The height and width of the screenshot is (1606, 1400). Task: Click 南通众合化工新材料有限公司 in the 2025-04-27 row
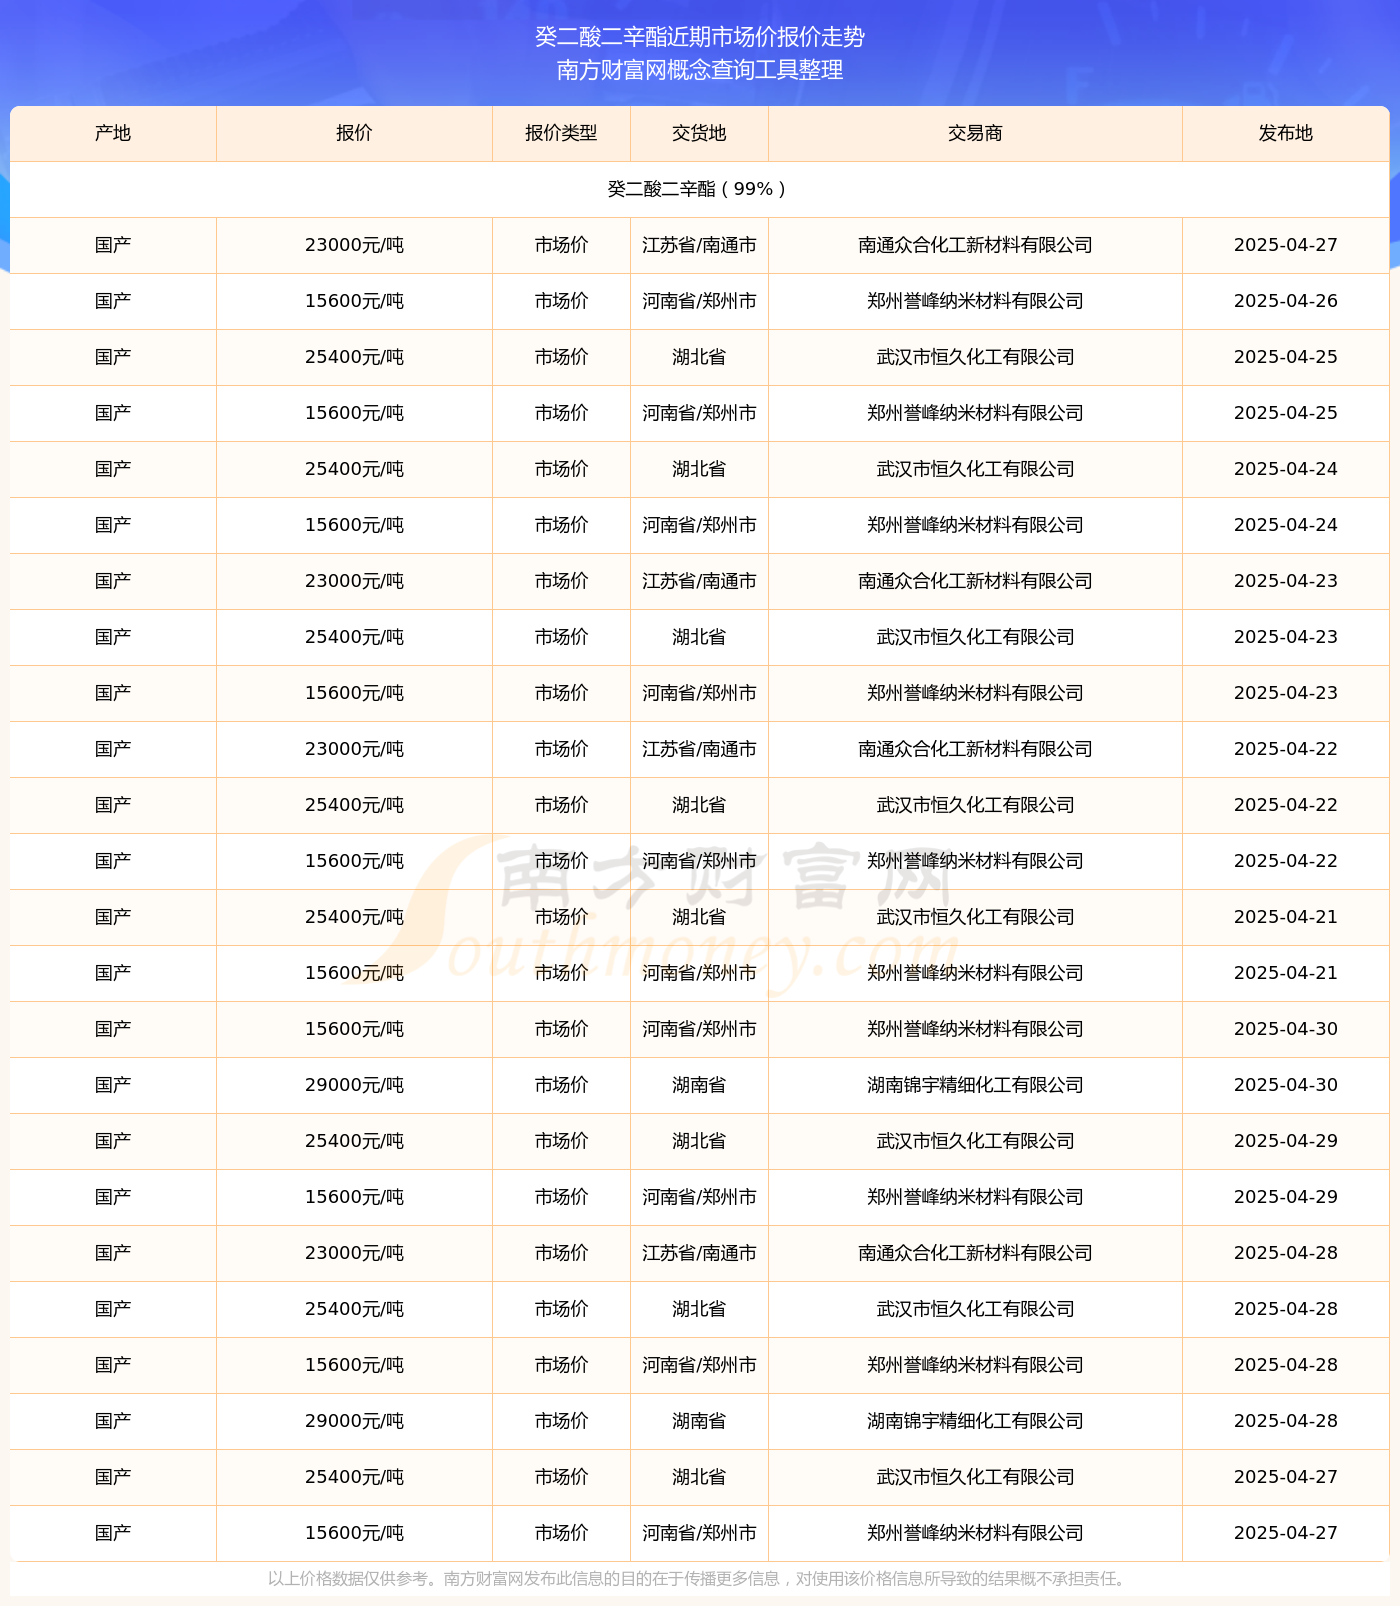click(975, 245)
